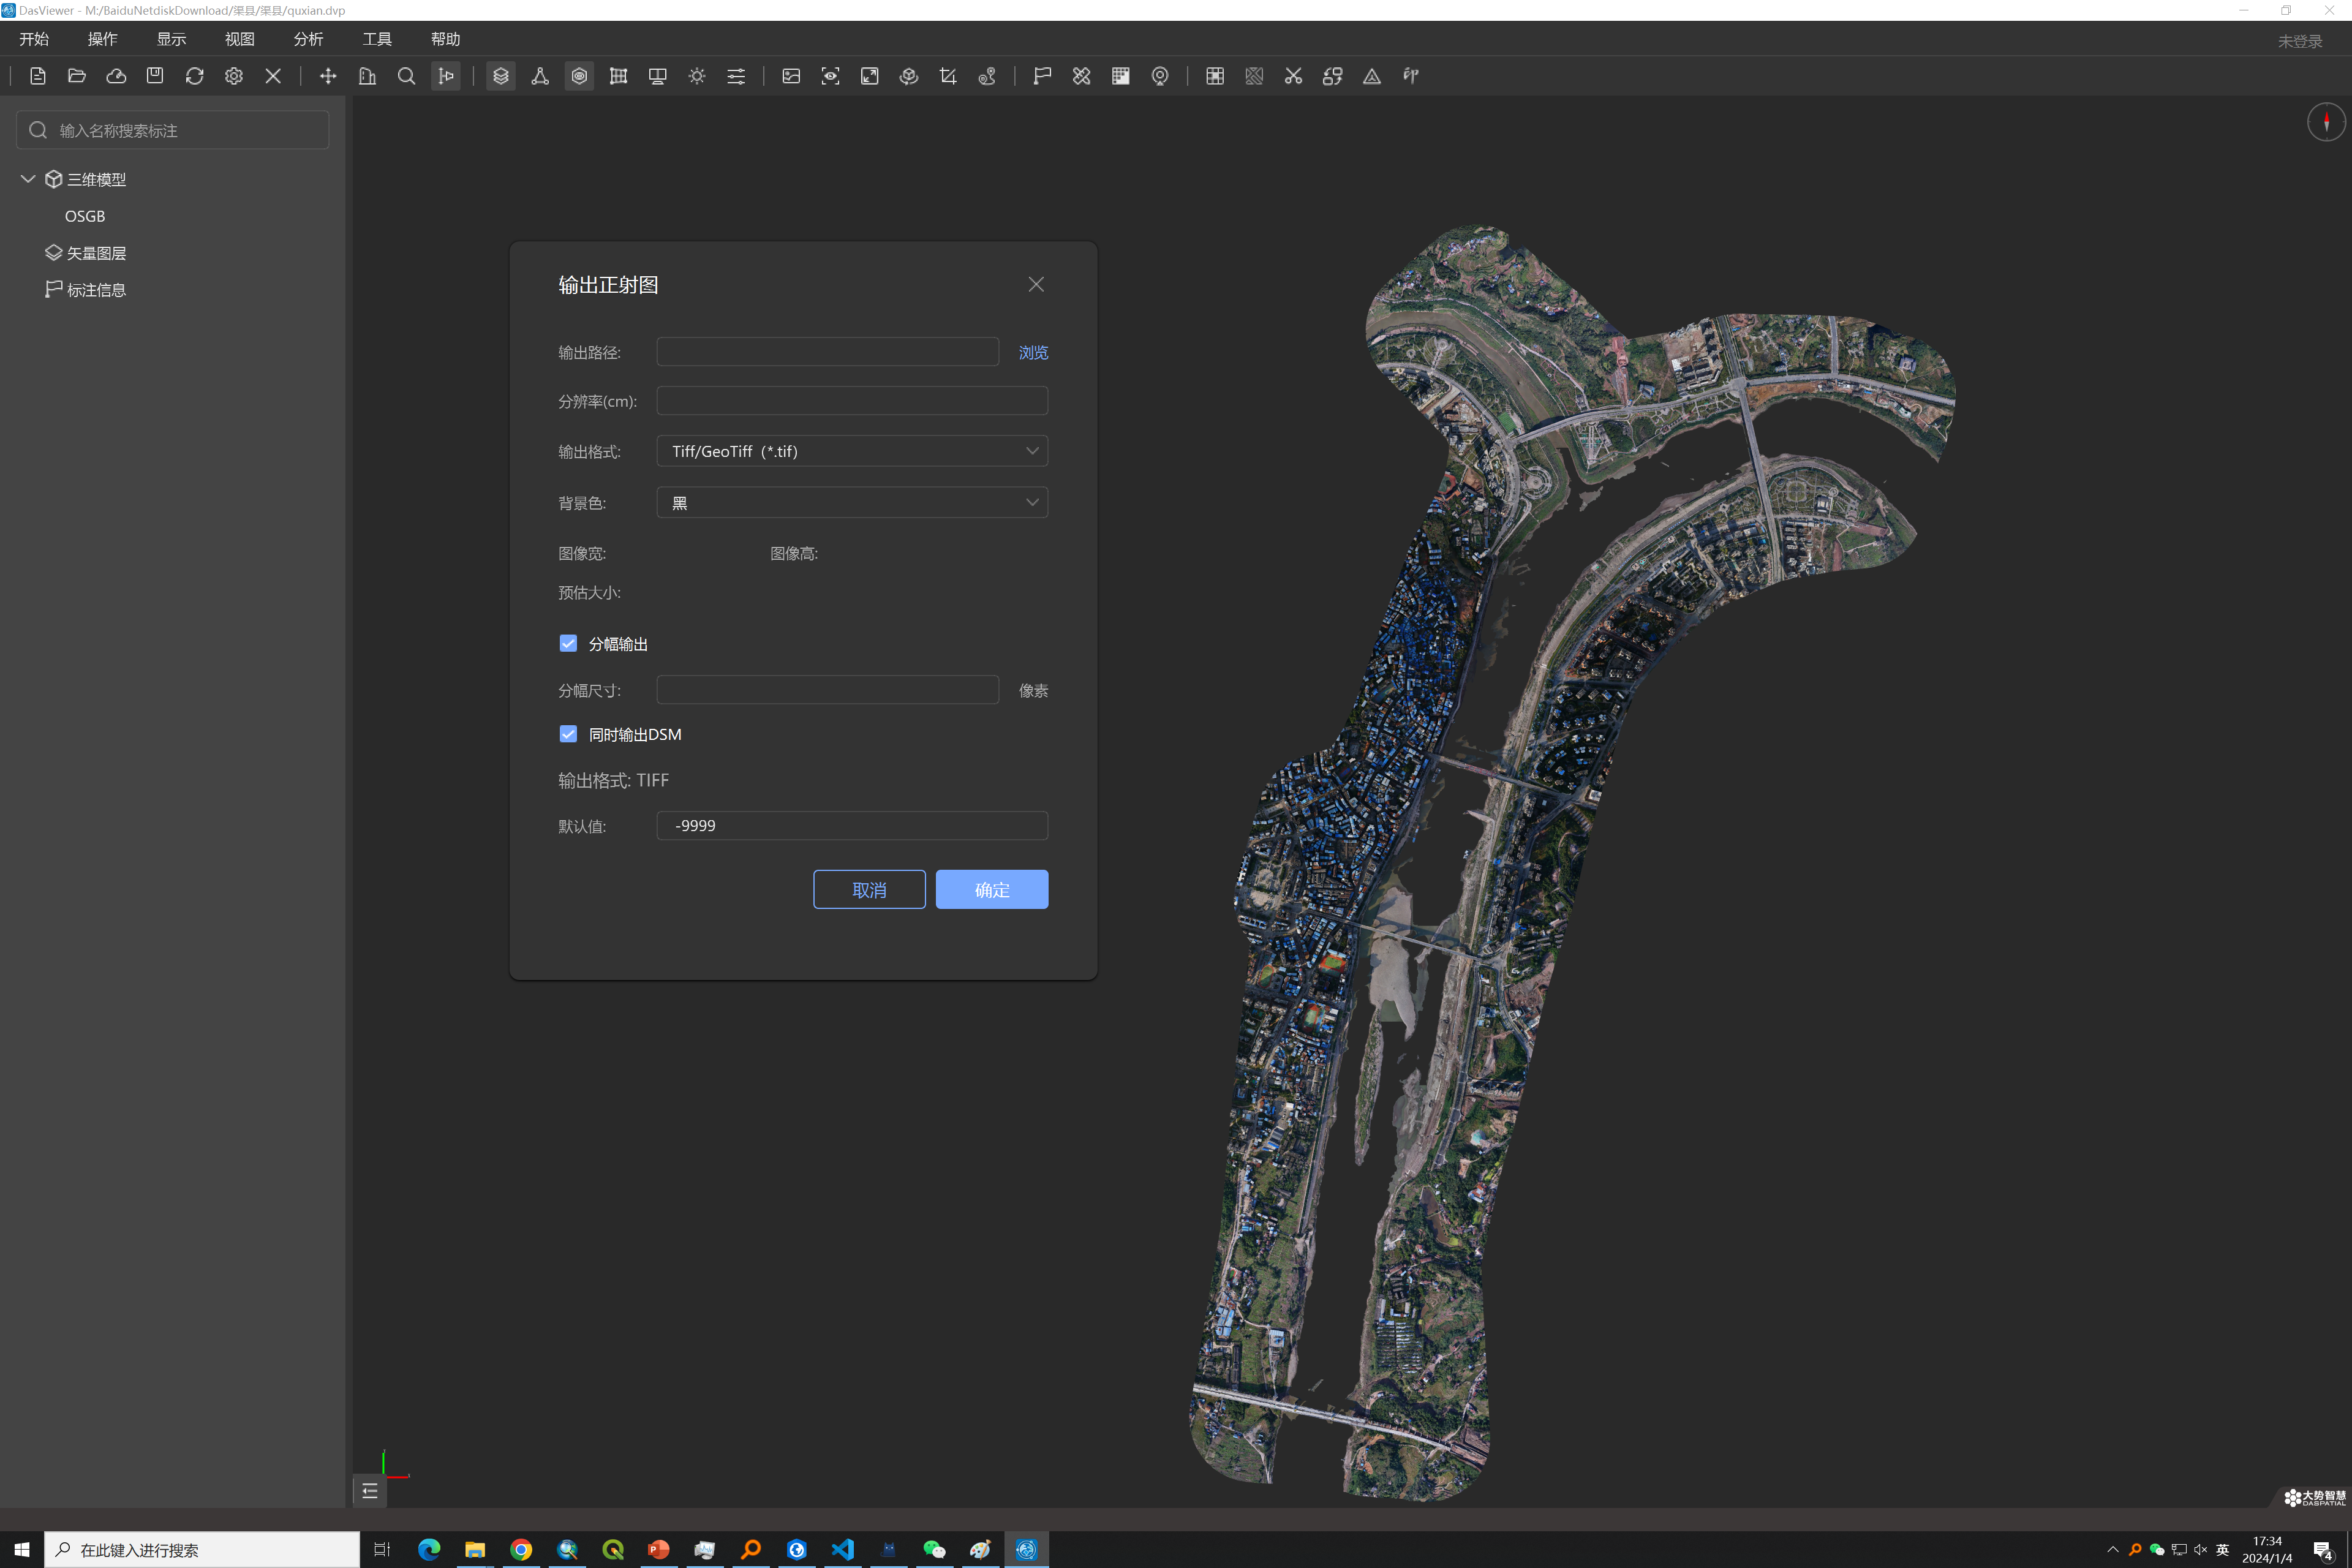The width and height of the screenshot is (2352, 1568).
Task: Click the new document icon in toolbar
Action: point(38,76)
